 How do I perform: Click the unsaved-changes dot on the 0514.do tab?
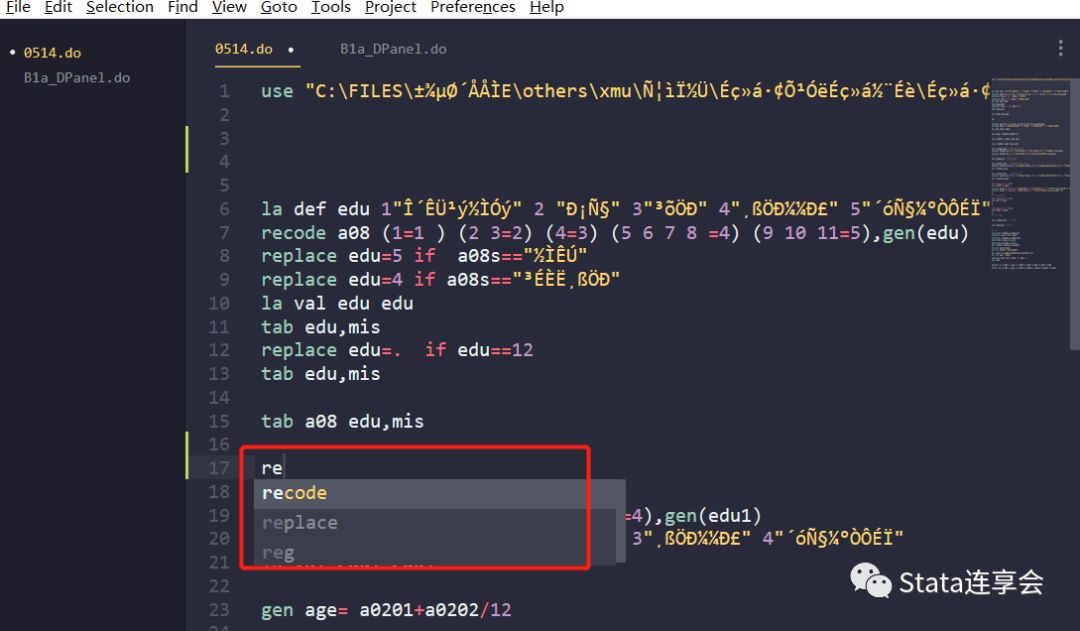(x=290, y=47)
